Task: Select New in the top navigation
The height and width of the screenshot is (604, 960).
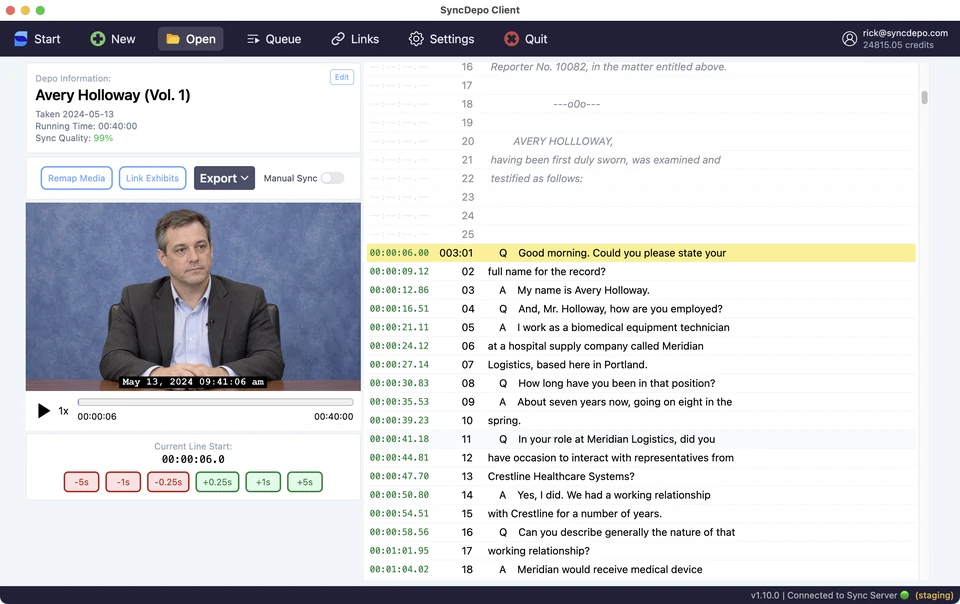Action: pos(123,39)
